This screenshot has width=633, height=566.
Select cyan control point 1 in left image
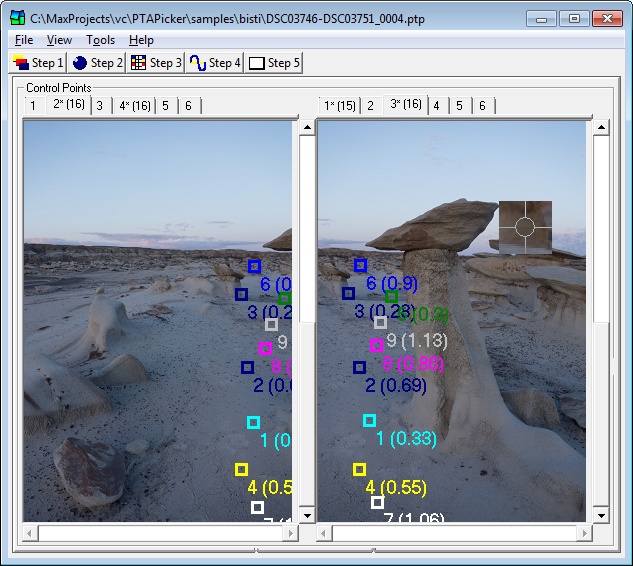point(254,423)
